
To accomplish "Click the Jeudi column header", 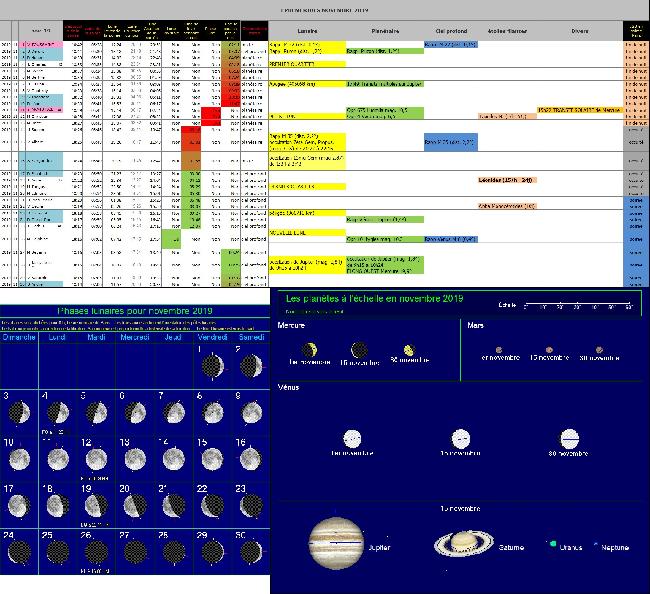I will [173, 337].
